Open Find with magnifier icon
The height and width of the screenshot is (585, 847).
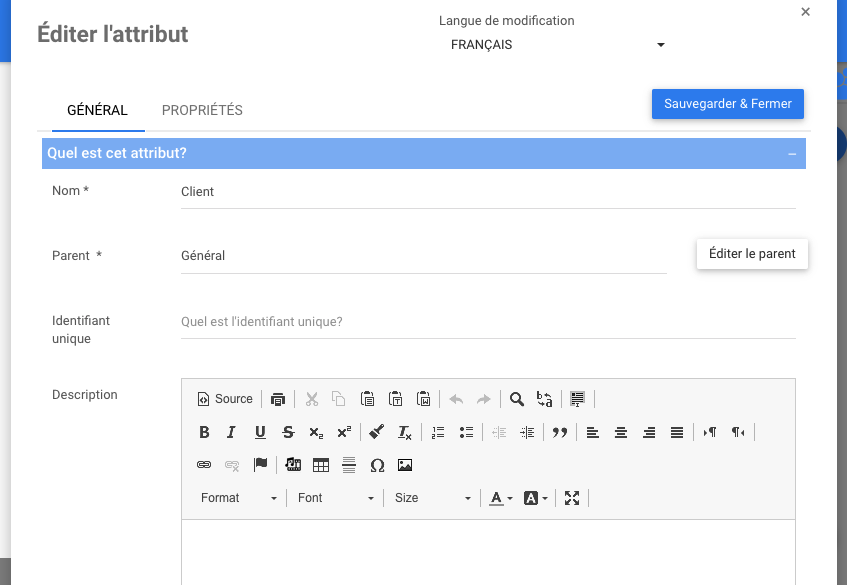(x=517, y=399)
